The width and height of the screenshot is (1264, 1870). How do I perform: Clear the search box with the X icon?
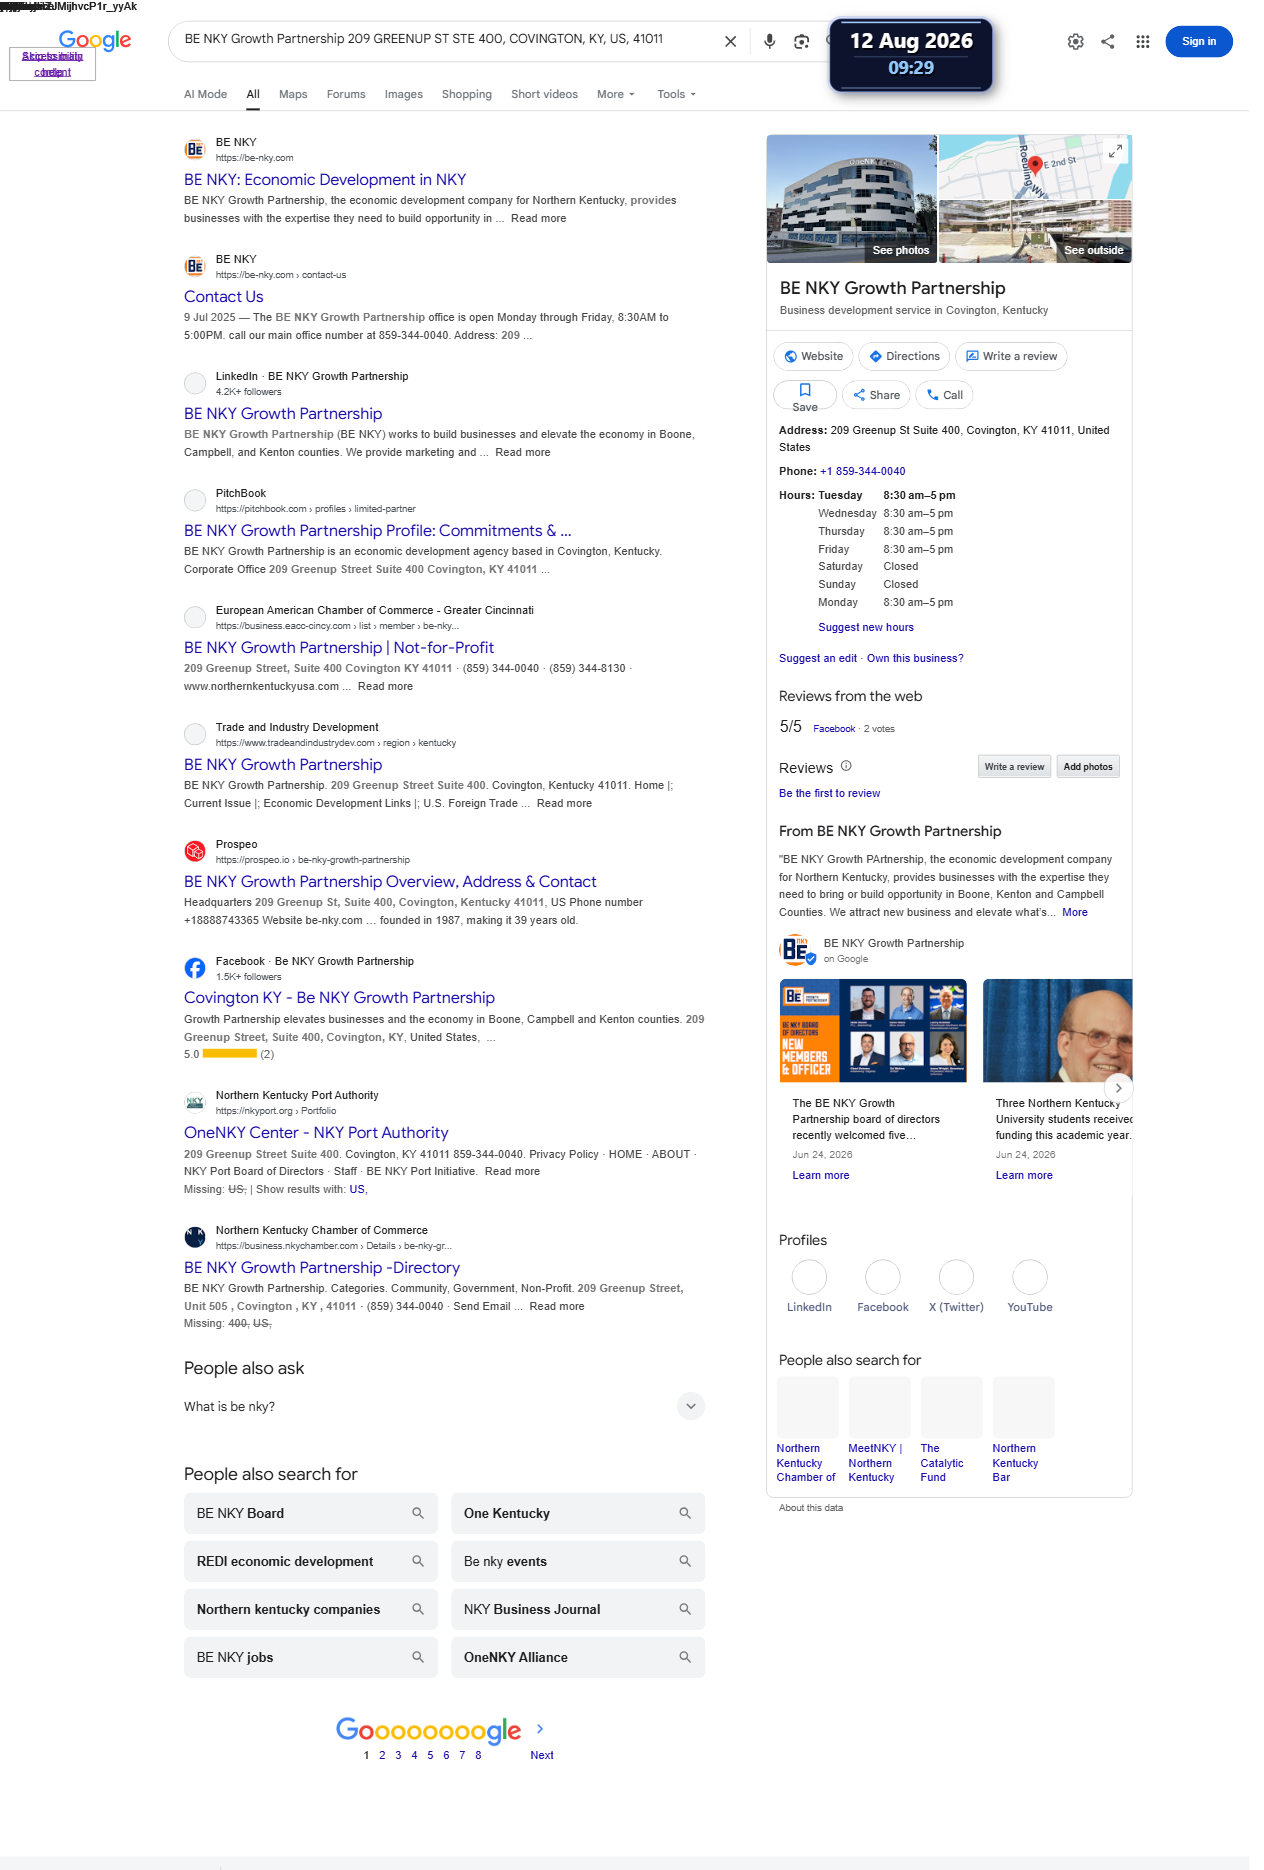[x=730, y=41]
